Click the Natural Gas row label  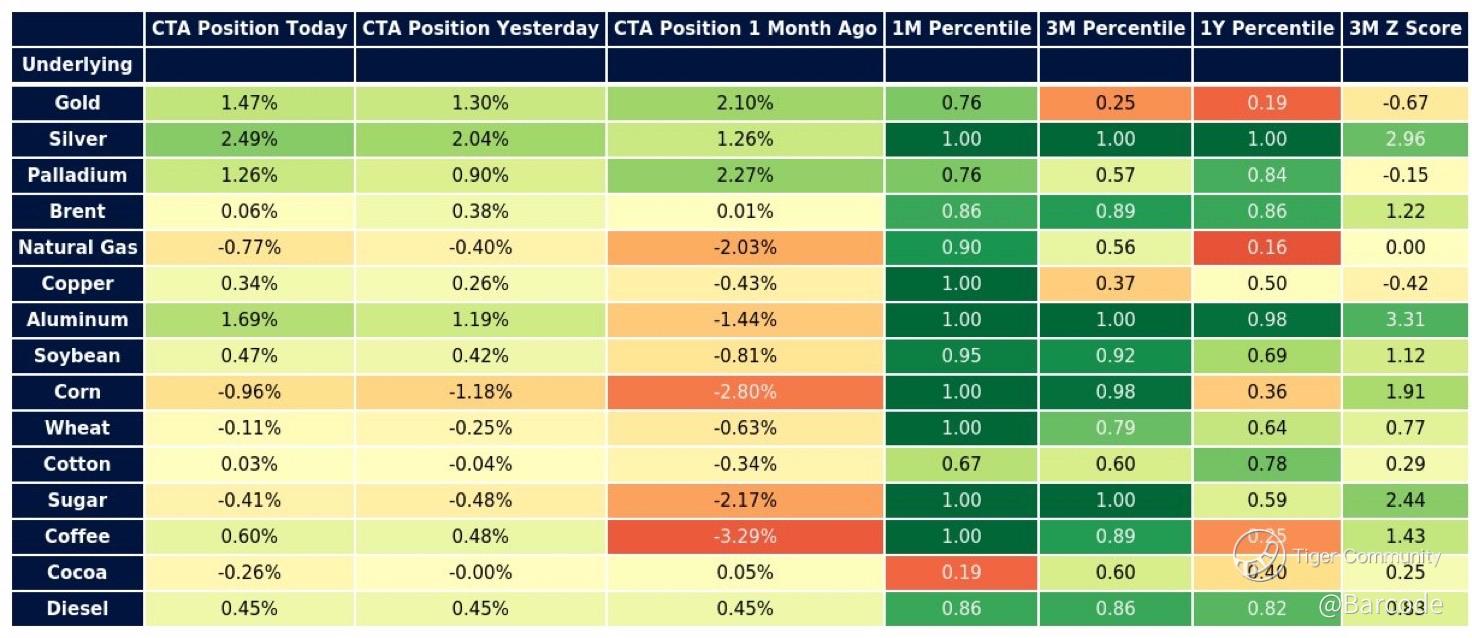coord(77,247)
